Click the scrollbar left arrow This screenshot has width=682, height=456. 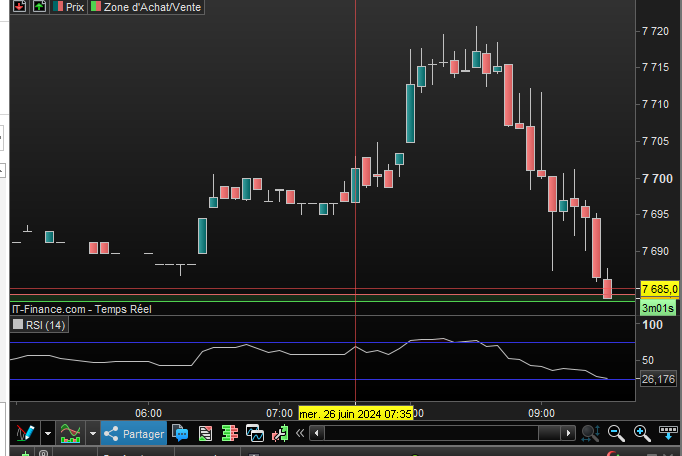(x=317, y=433)
